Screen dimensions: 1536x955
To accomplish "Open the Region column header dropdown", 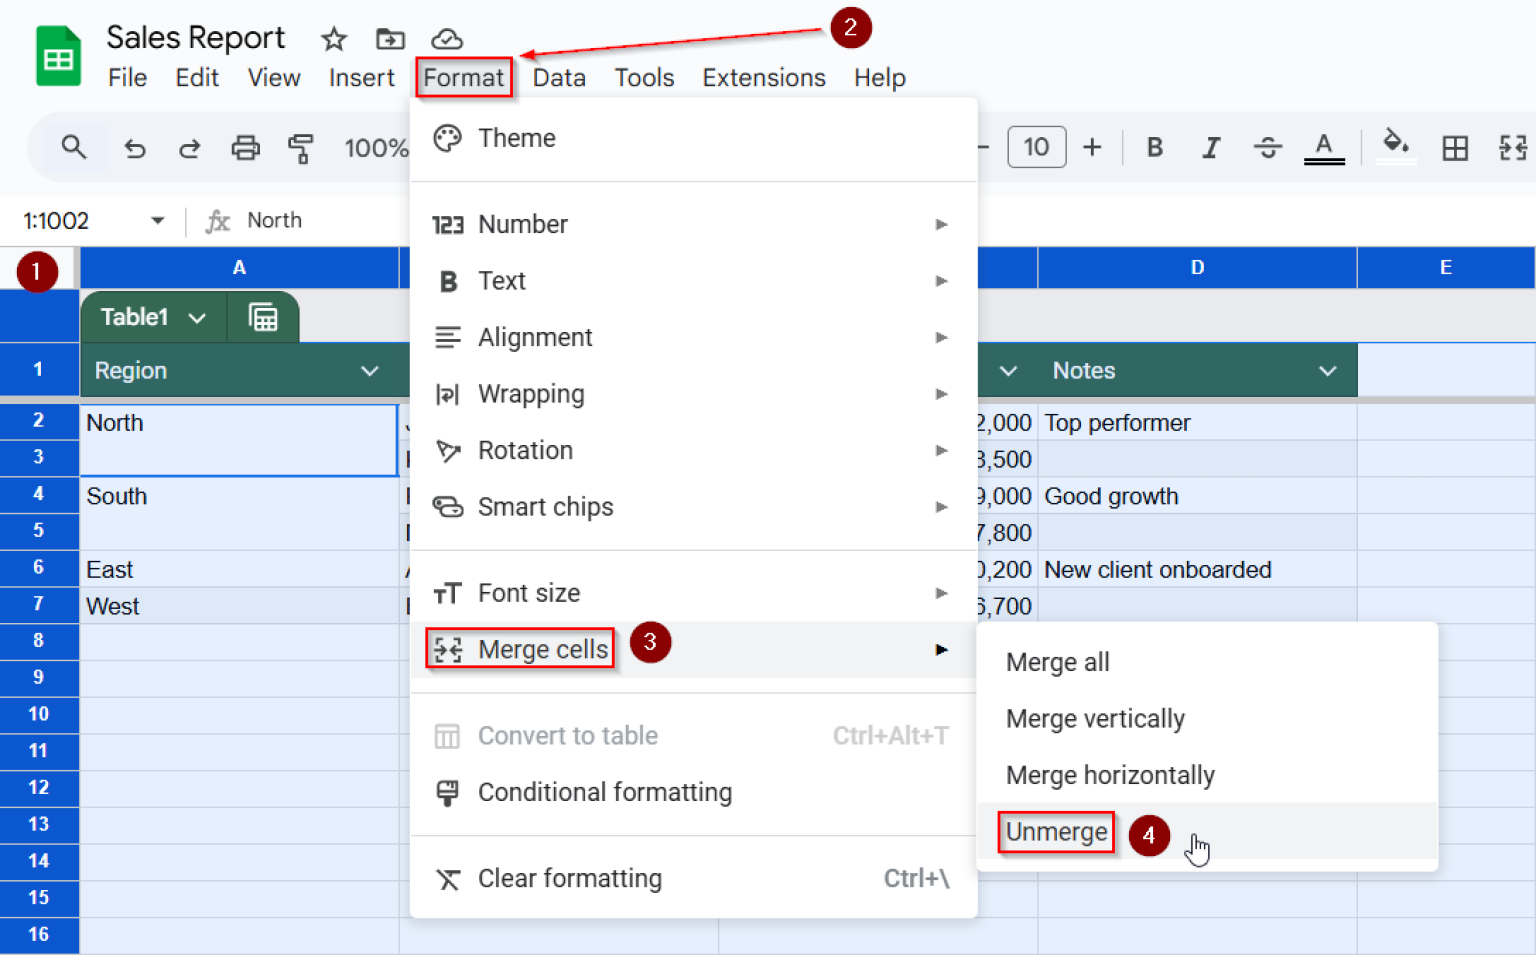I will pos(371,370).
